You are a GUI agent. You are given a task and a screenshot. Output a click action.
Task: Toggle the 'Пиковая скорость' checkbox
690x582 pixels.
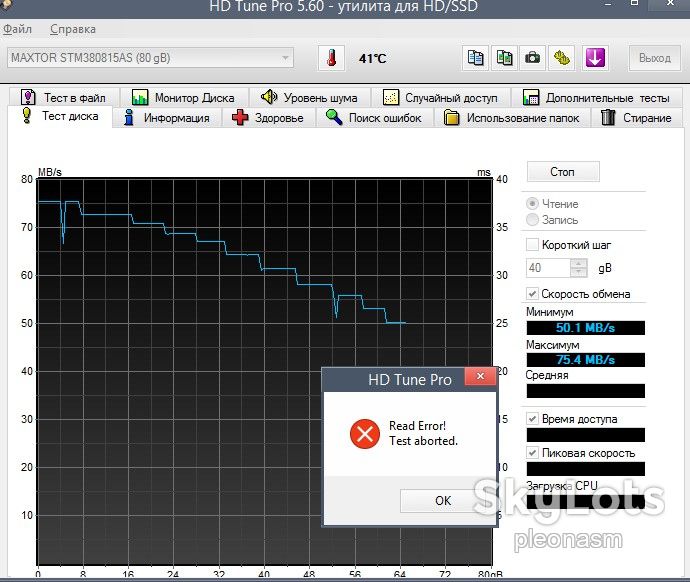[x=532, y=453]
